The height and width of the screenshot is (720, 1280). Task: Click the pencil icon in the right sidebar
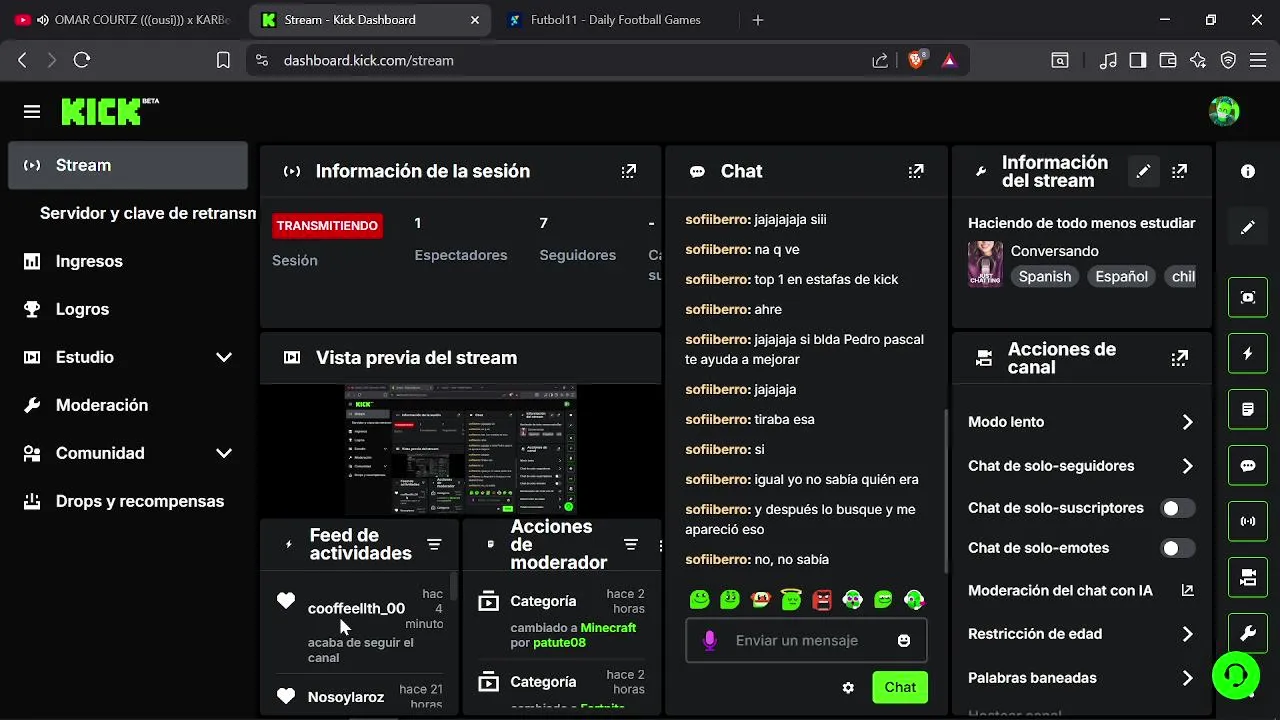(x=1248, y=228)
